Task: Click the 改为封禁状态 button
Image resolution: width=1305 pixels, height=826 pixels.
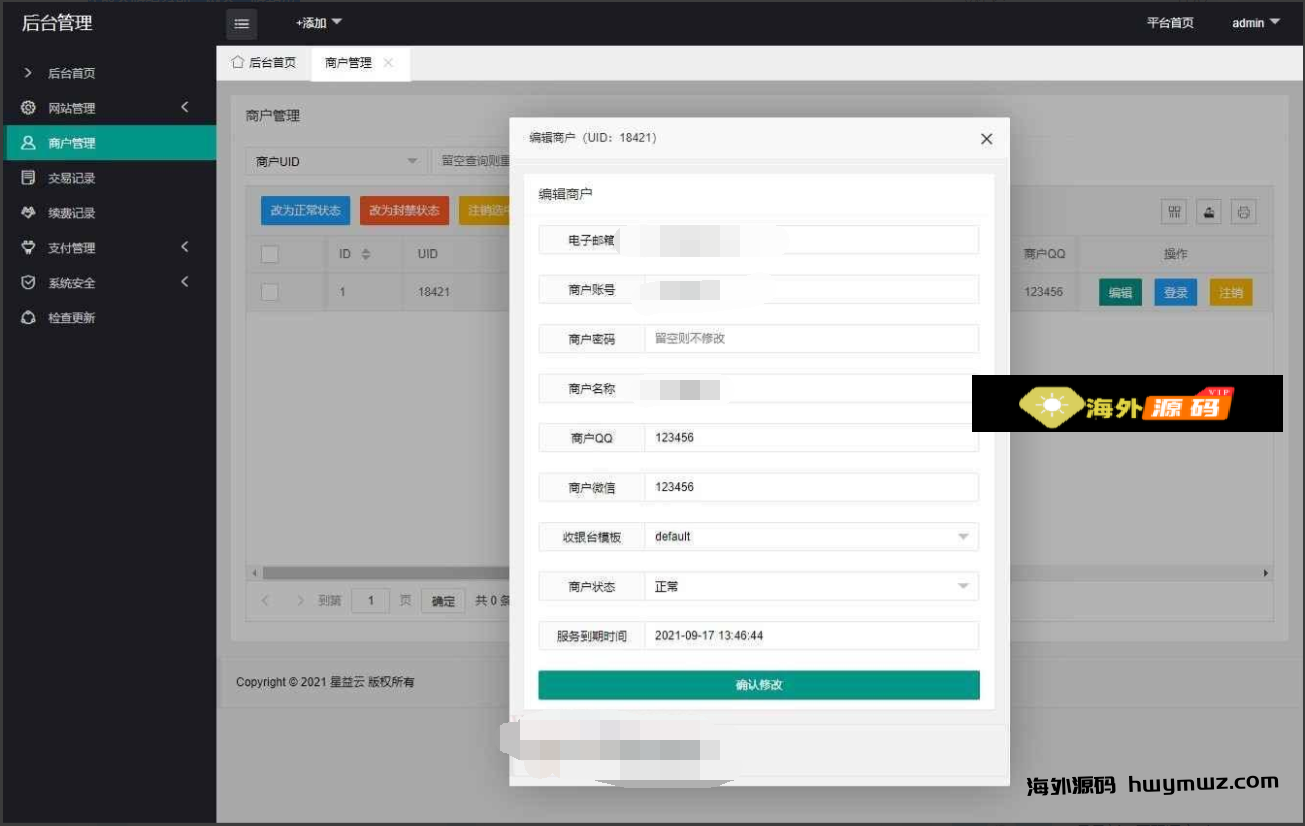Action: click(x=404, y=211)
